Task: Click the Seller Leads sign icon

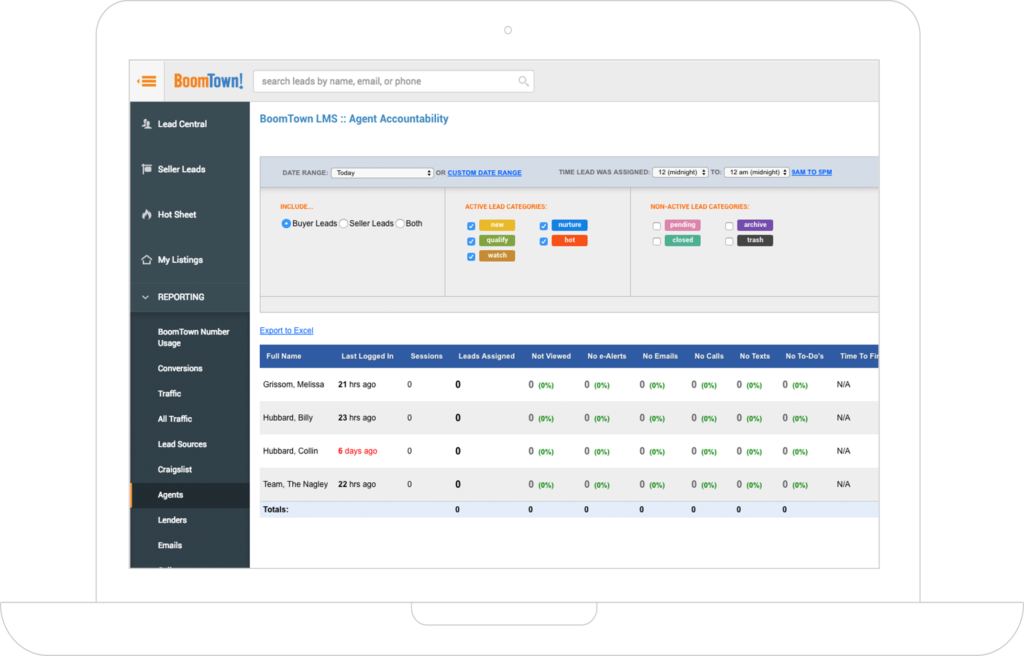Action: [x=146, y=169]
